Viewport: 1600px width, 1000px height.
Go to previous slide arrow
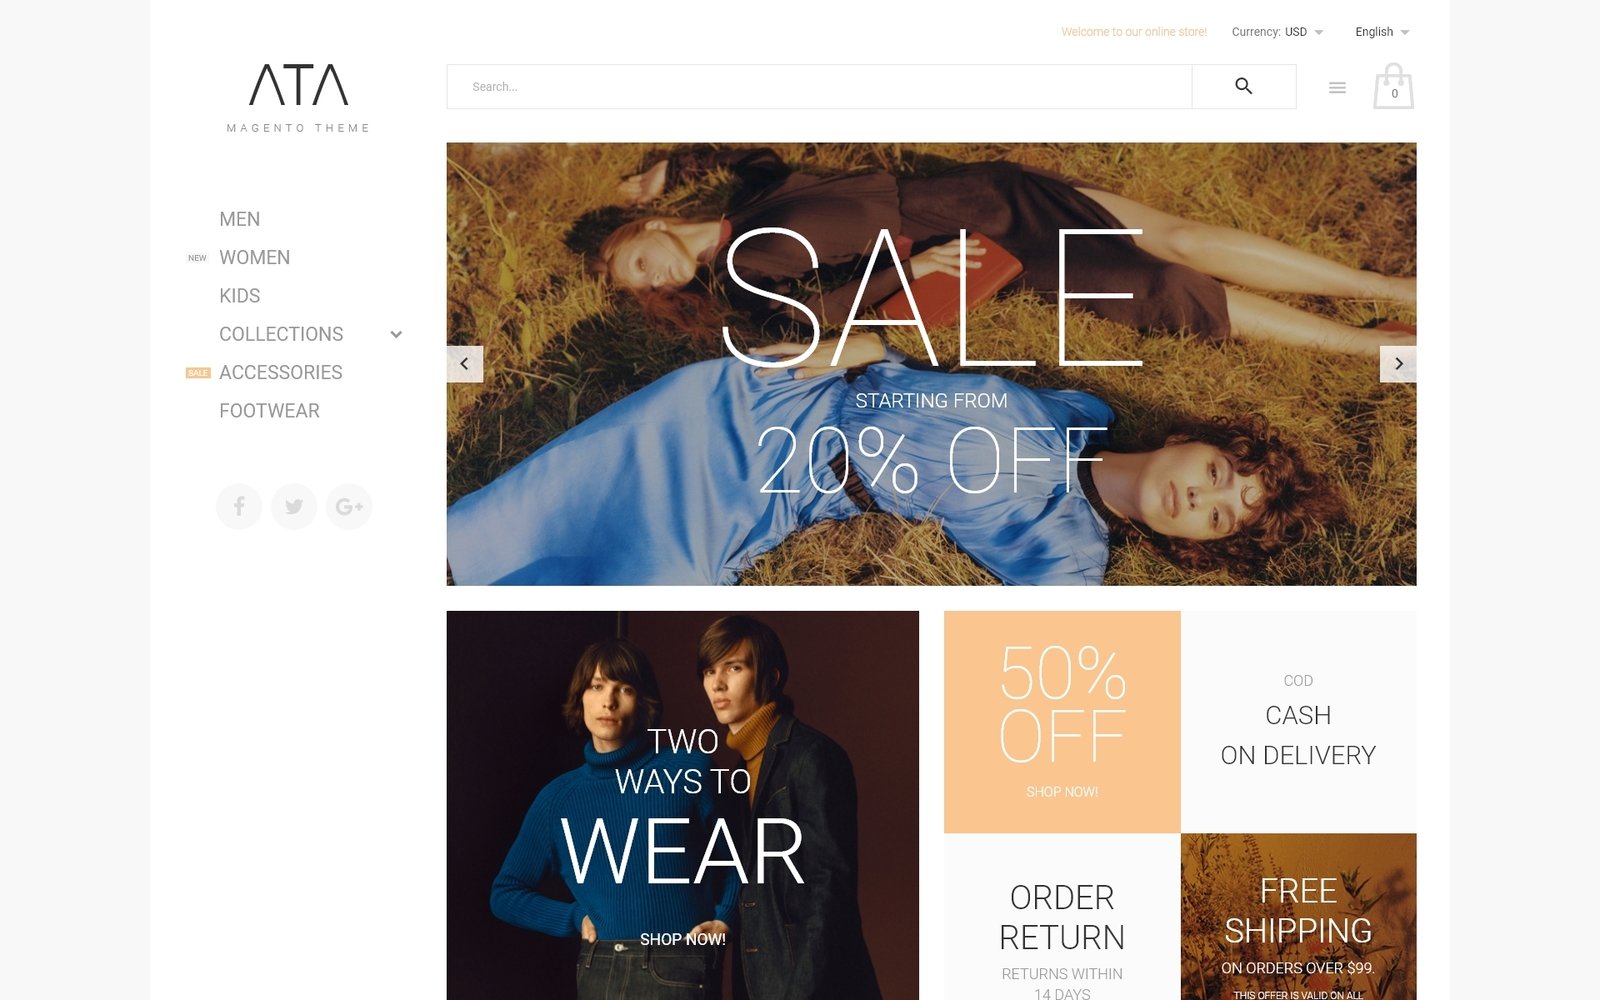pyautogui.click(x=464, y=364)
